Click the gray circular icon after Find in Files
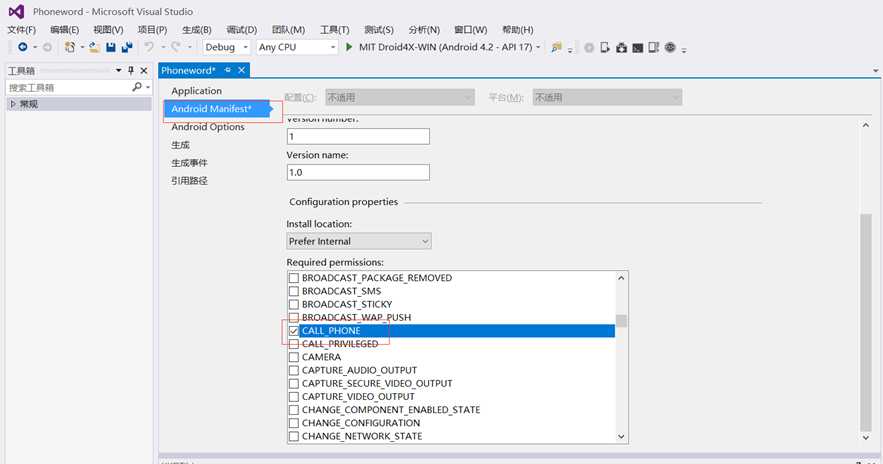 point(589,48)
